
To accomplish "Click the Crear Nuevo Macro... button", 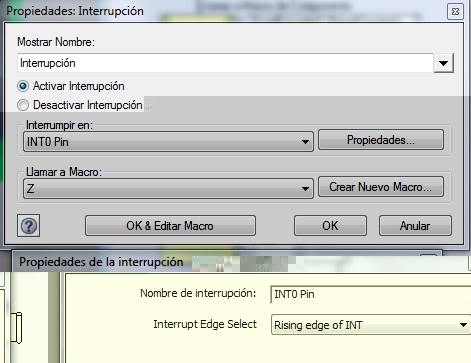I will click(381, 187).
